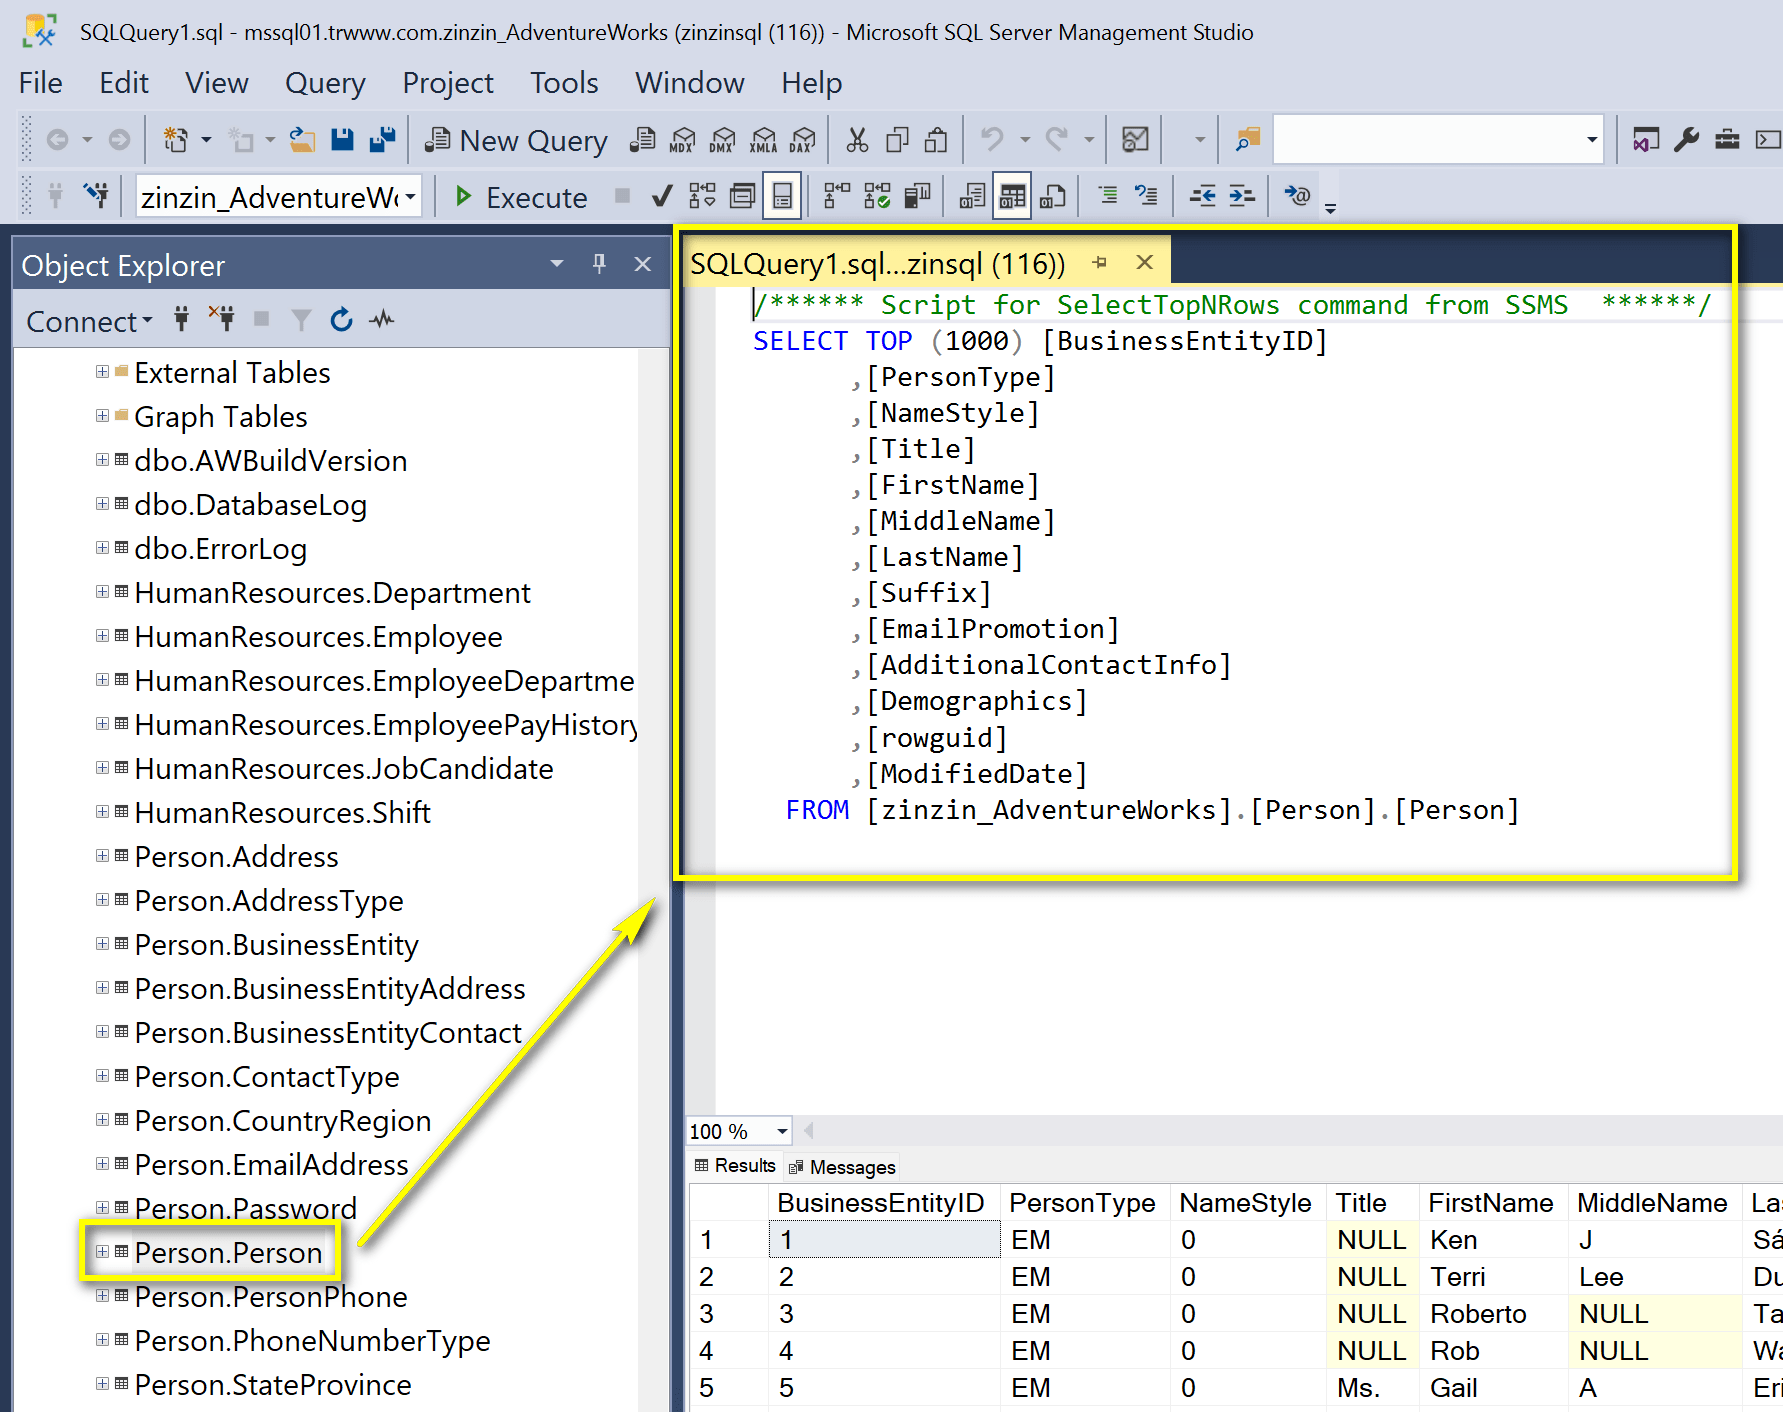Open the File menu
Screen dimensions: 1783x1412
41,83
